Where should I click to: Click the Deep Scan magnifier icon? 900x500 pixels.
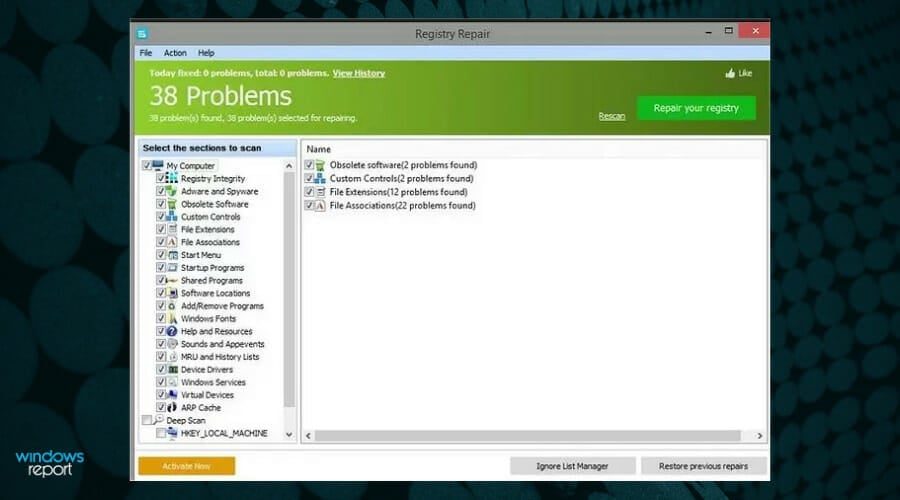(x=158, y=420)
